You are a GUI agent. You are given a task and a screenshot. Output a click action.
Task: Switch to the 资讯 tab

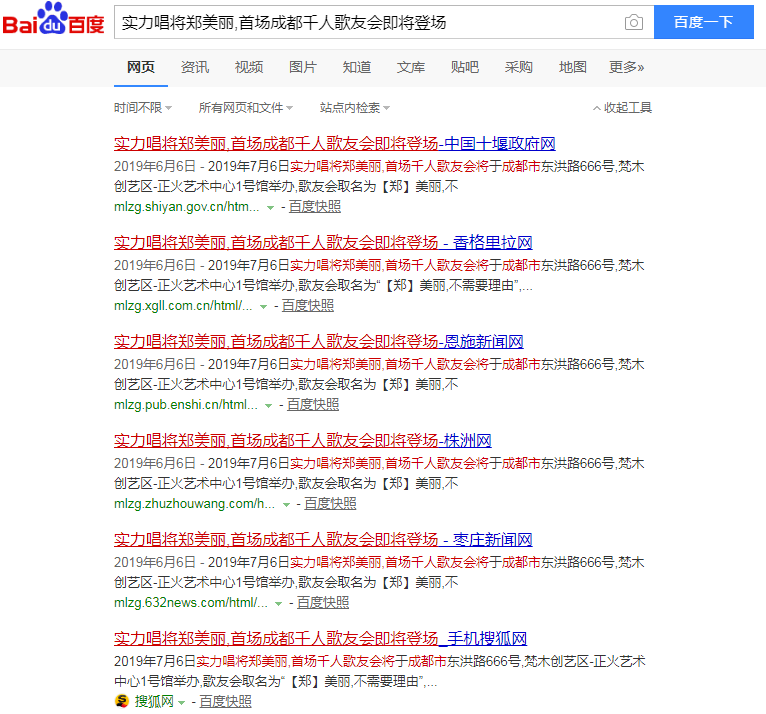[x=195, y=67]
